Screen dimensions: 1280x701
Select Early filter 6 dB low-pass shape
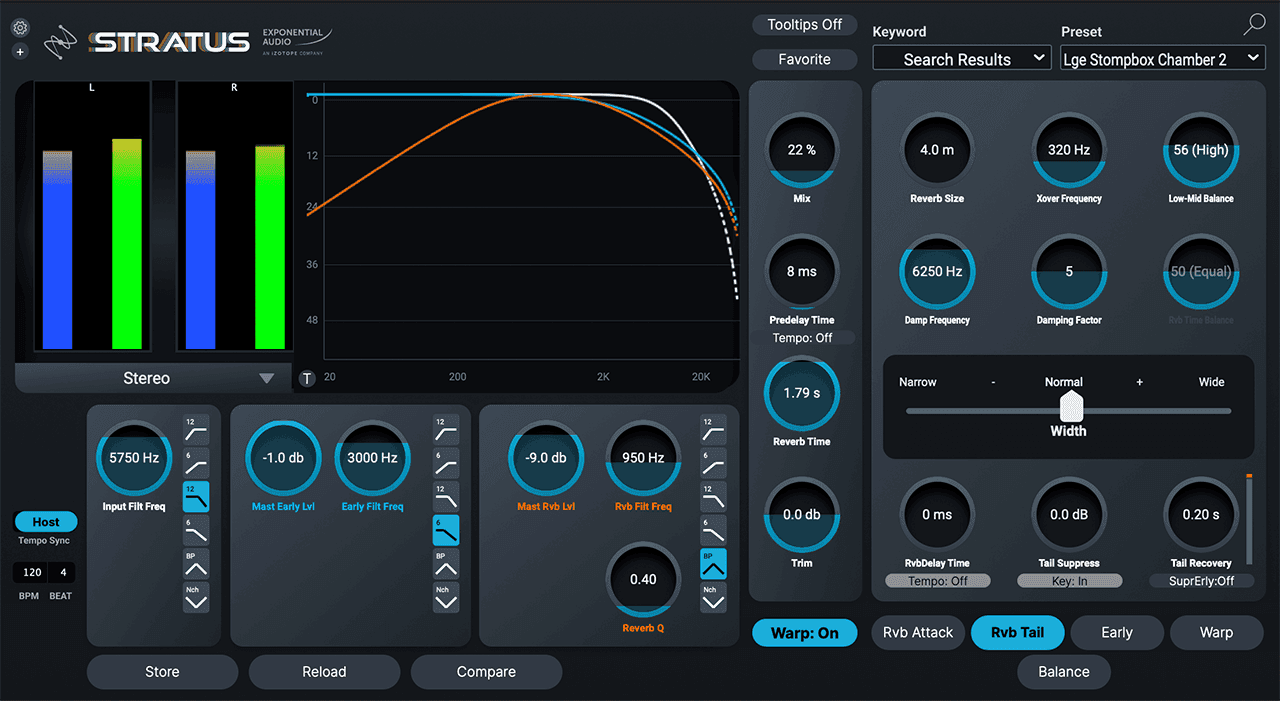pyautogui.click(x=446, y=530)
